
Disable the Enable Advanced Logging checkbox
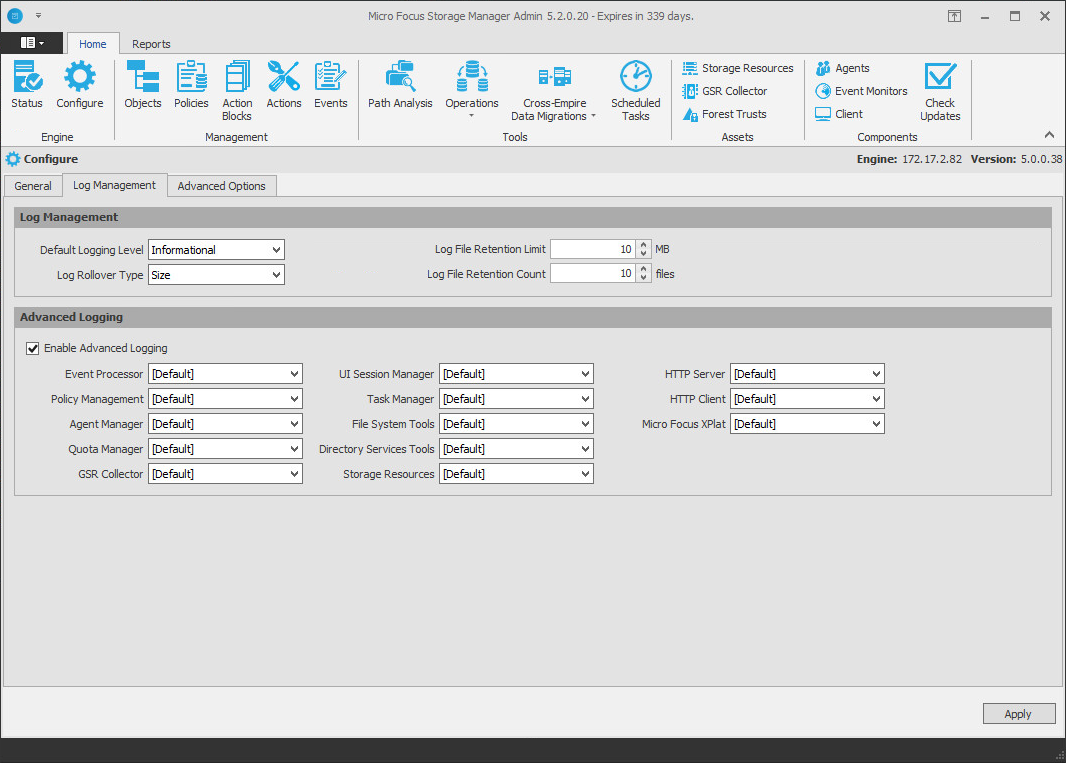click(33, 349)
